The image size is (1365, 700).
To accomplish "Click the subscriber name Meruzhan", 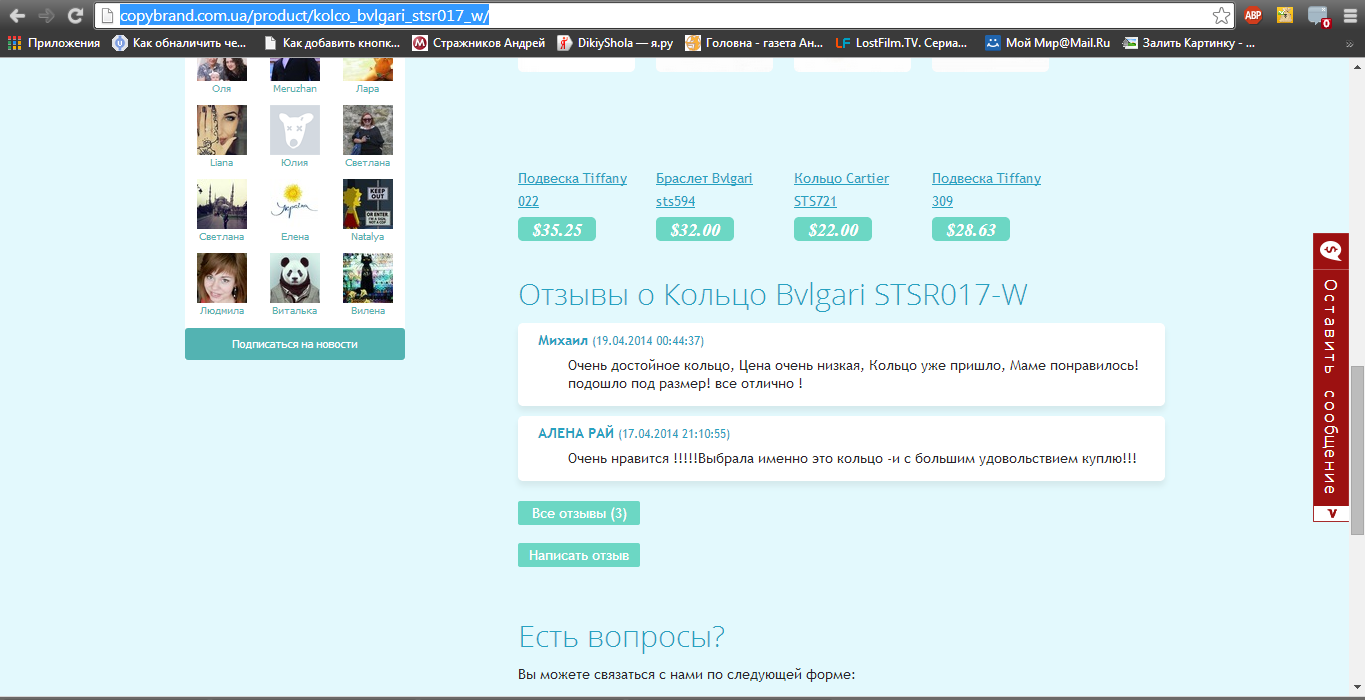I will coord(295,89).
